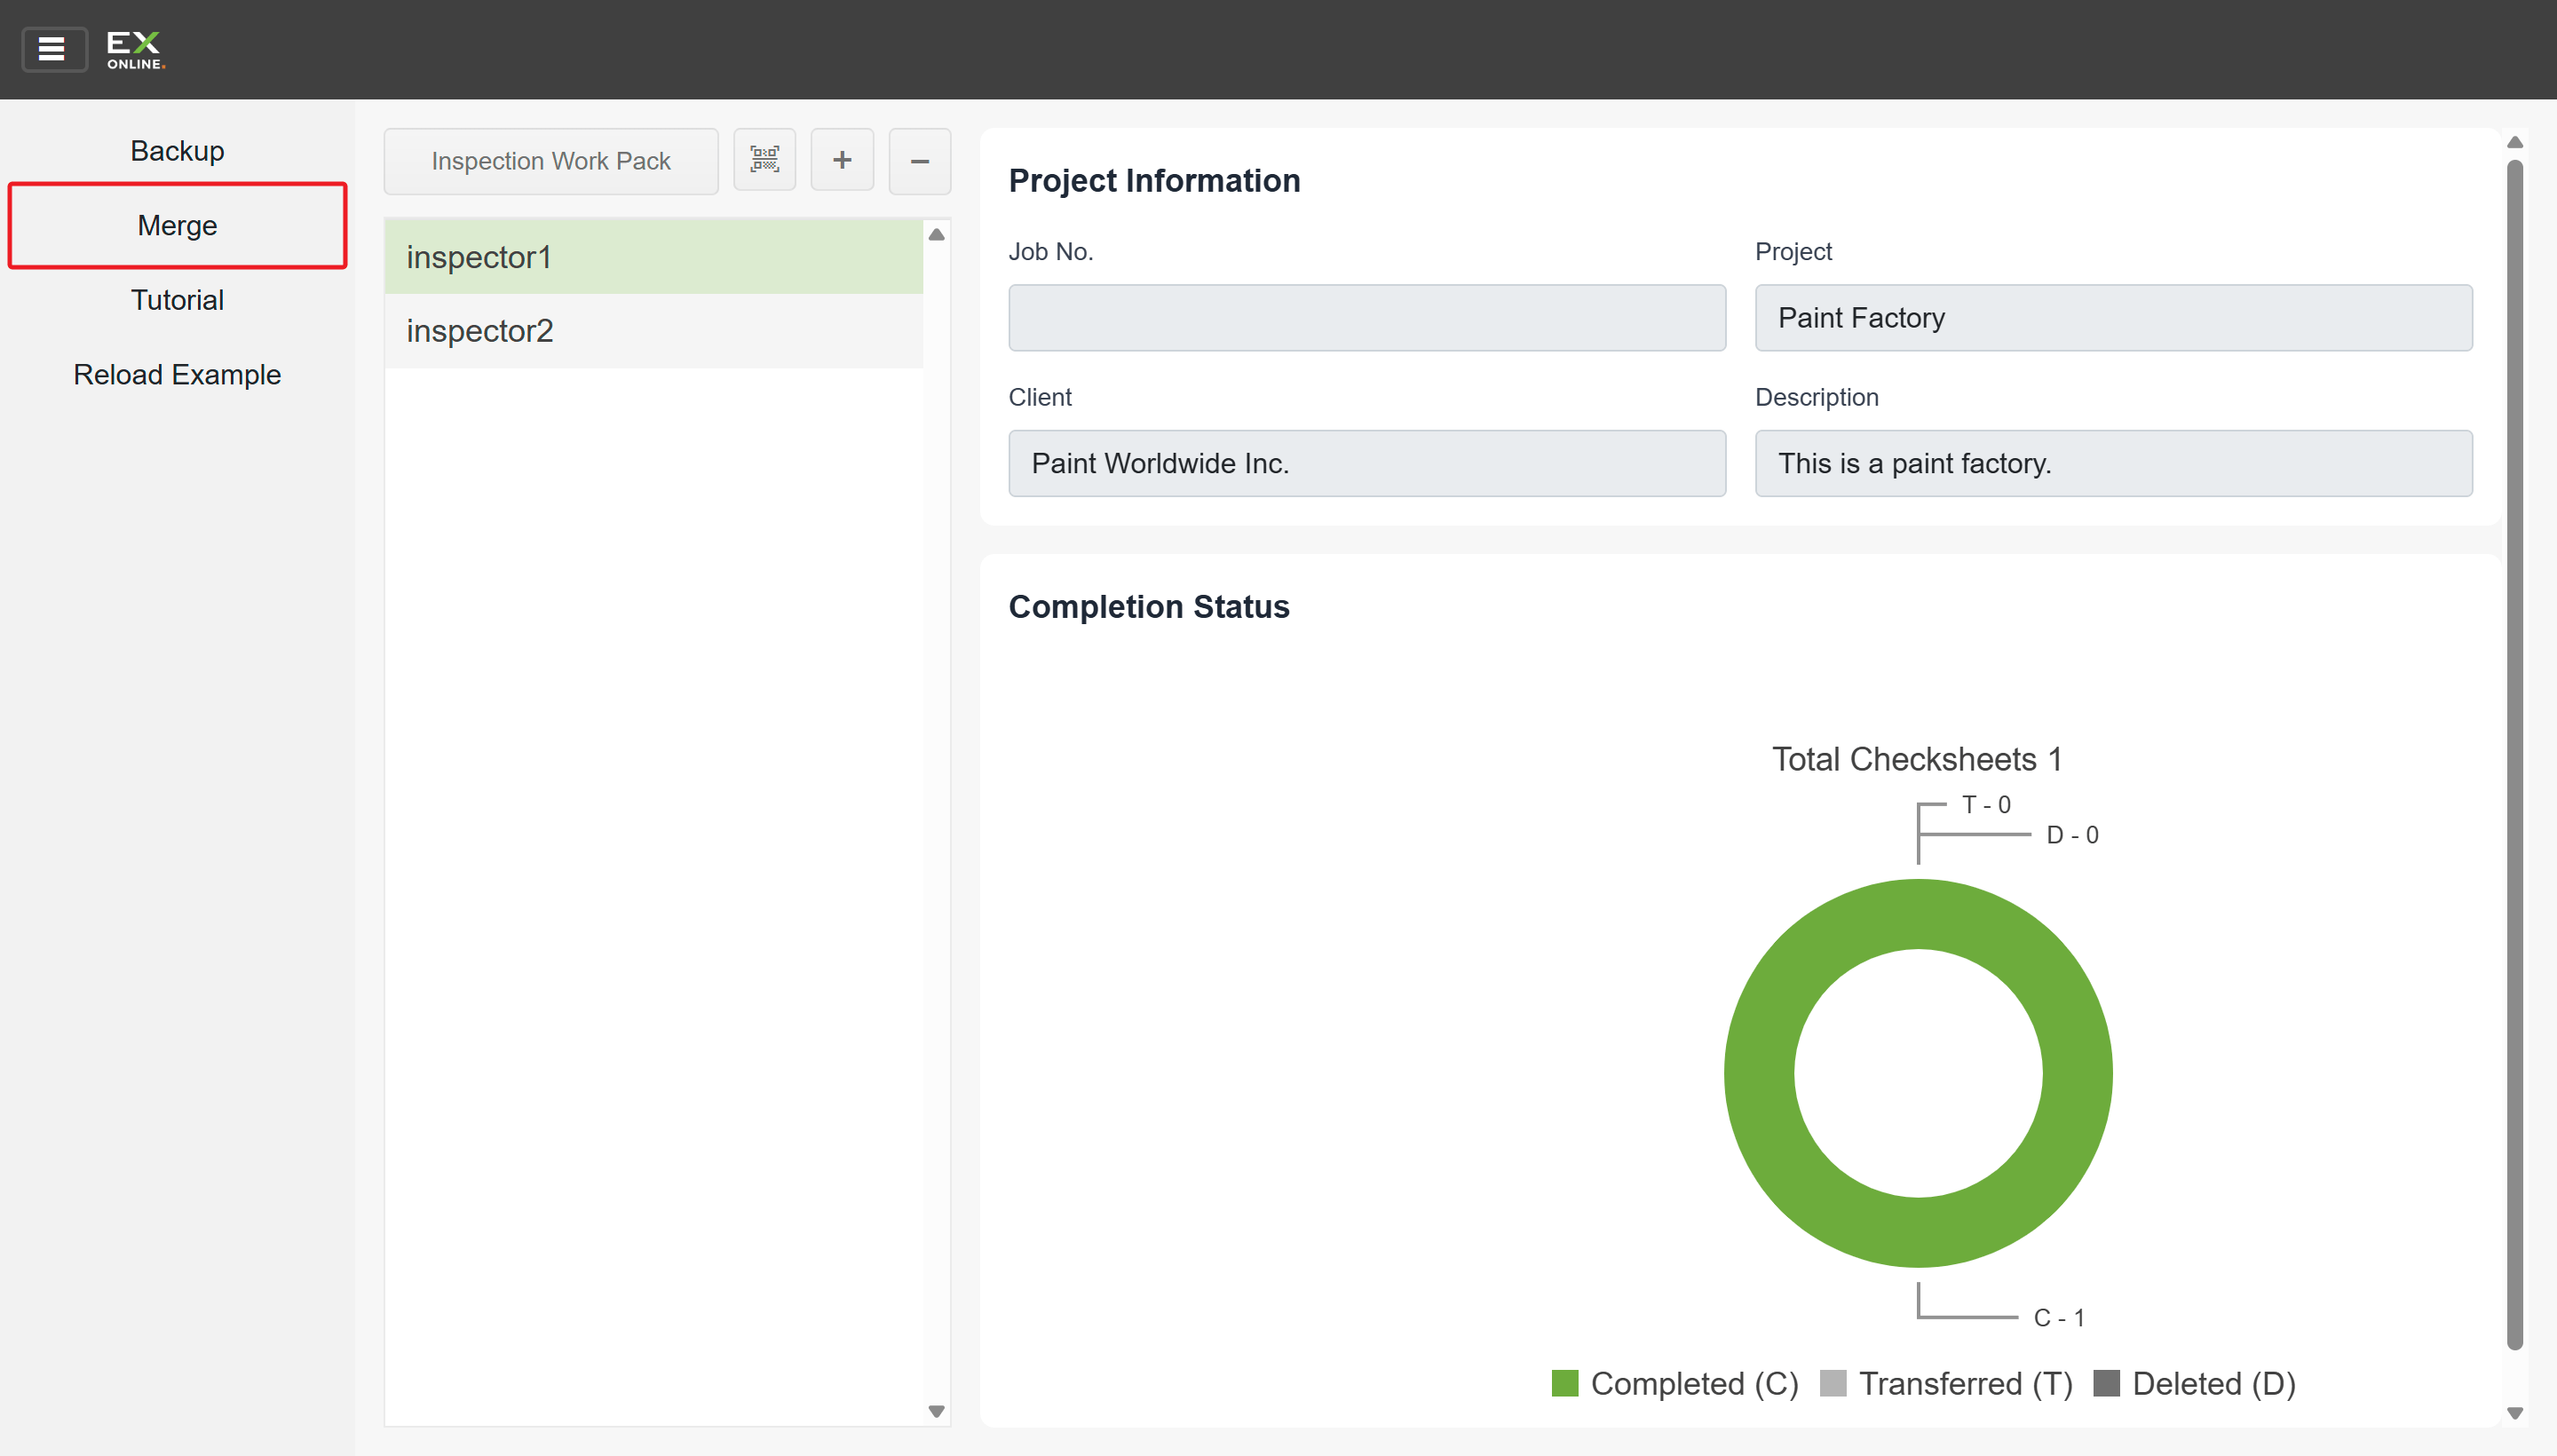Open the Backup menu item

[x=177, y=151]
